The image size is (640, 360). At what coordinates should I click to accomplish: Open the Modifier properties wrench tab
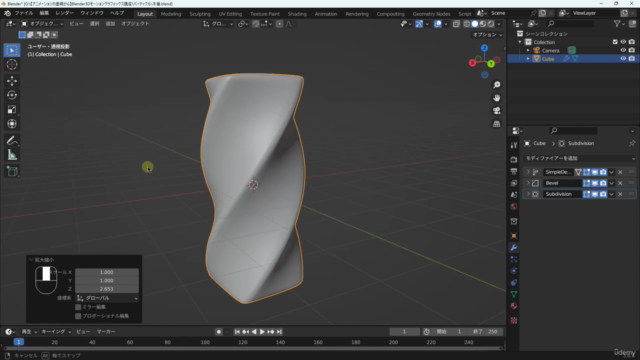[x=514, y=247]
